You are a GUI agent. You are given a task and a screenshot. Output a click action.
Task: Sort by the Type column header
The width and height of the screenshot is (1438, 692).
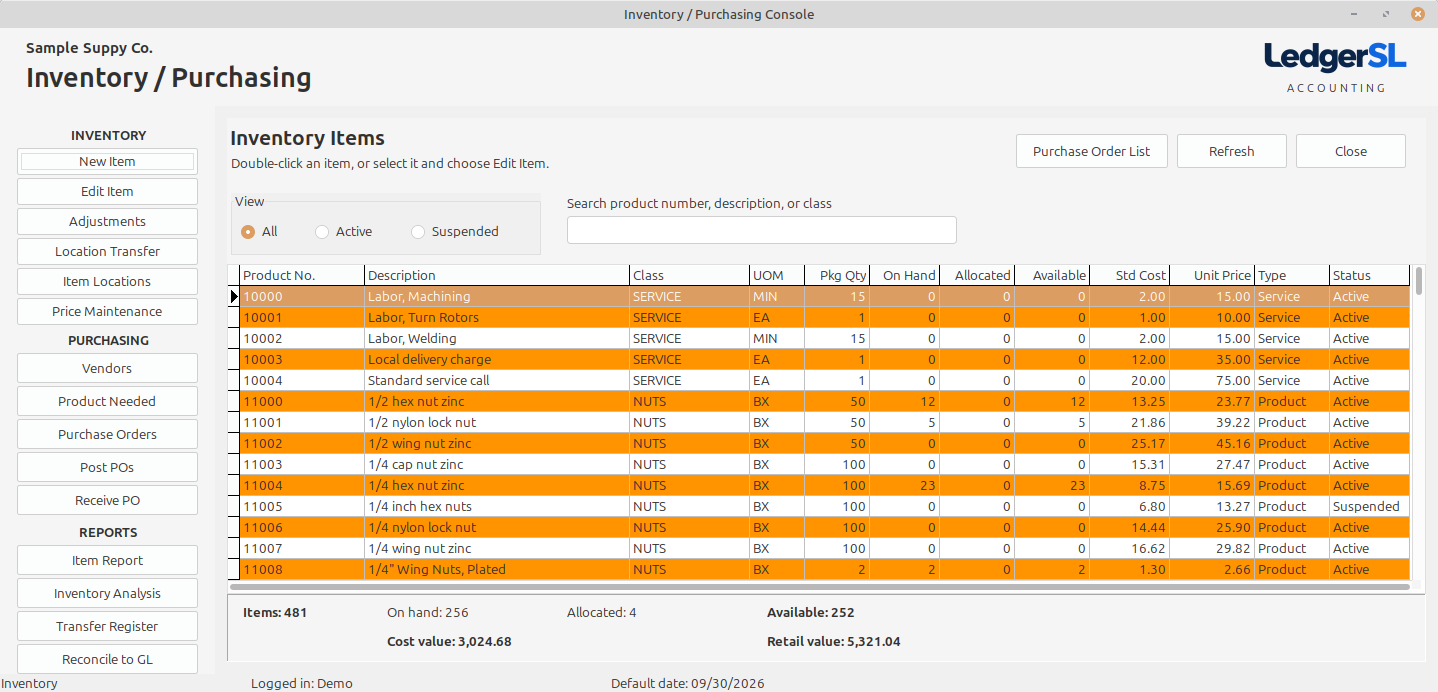pyautogui.click(x=1292, y=275)
